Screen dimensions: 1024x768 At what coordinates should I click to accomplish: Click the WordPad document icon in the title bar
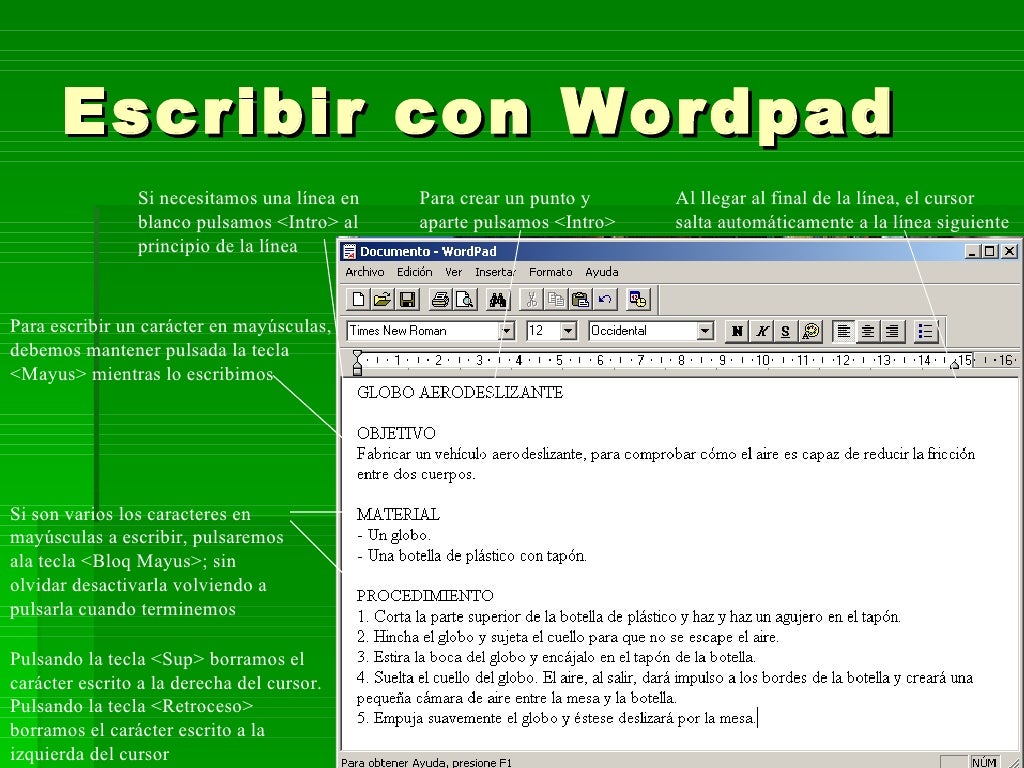(350, 251)
